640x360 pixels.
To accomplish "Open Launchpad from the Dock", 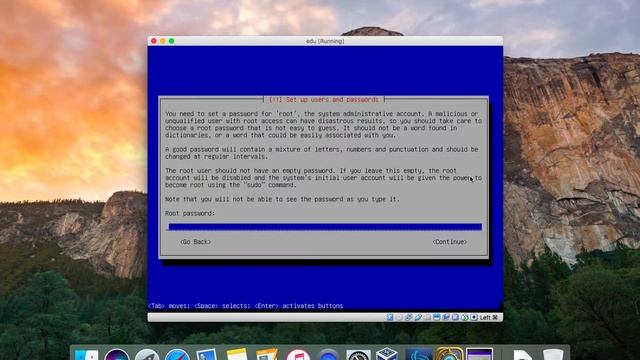I will pyautogui.click(x=147, y=354).
